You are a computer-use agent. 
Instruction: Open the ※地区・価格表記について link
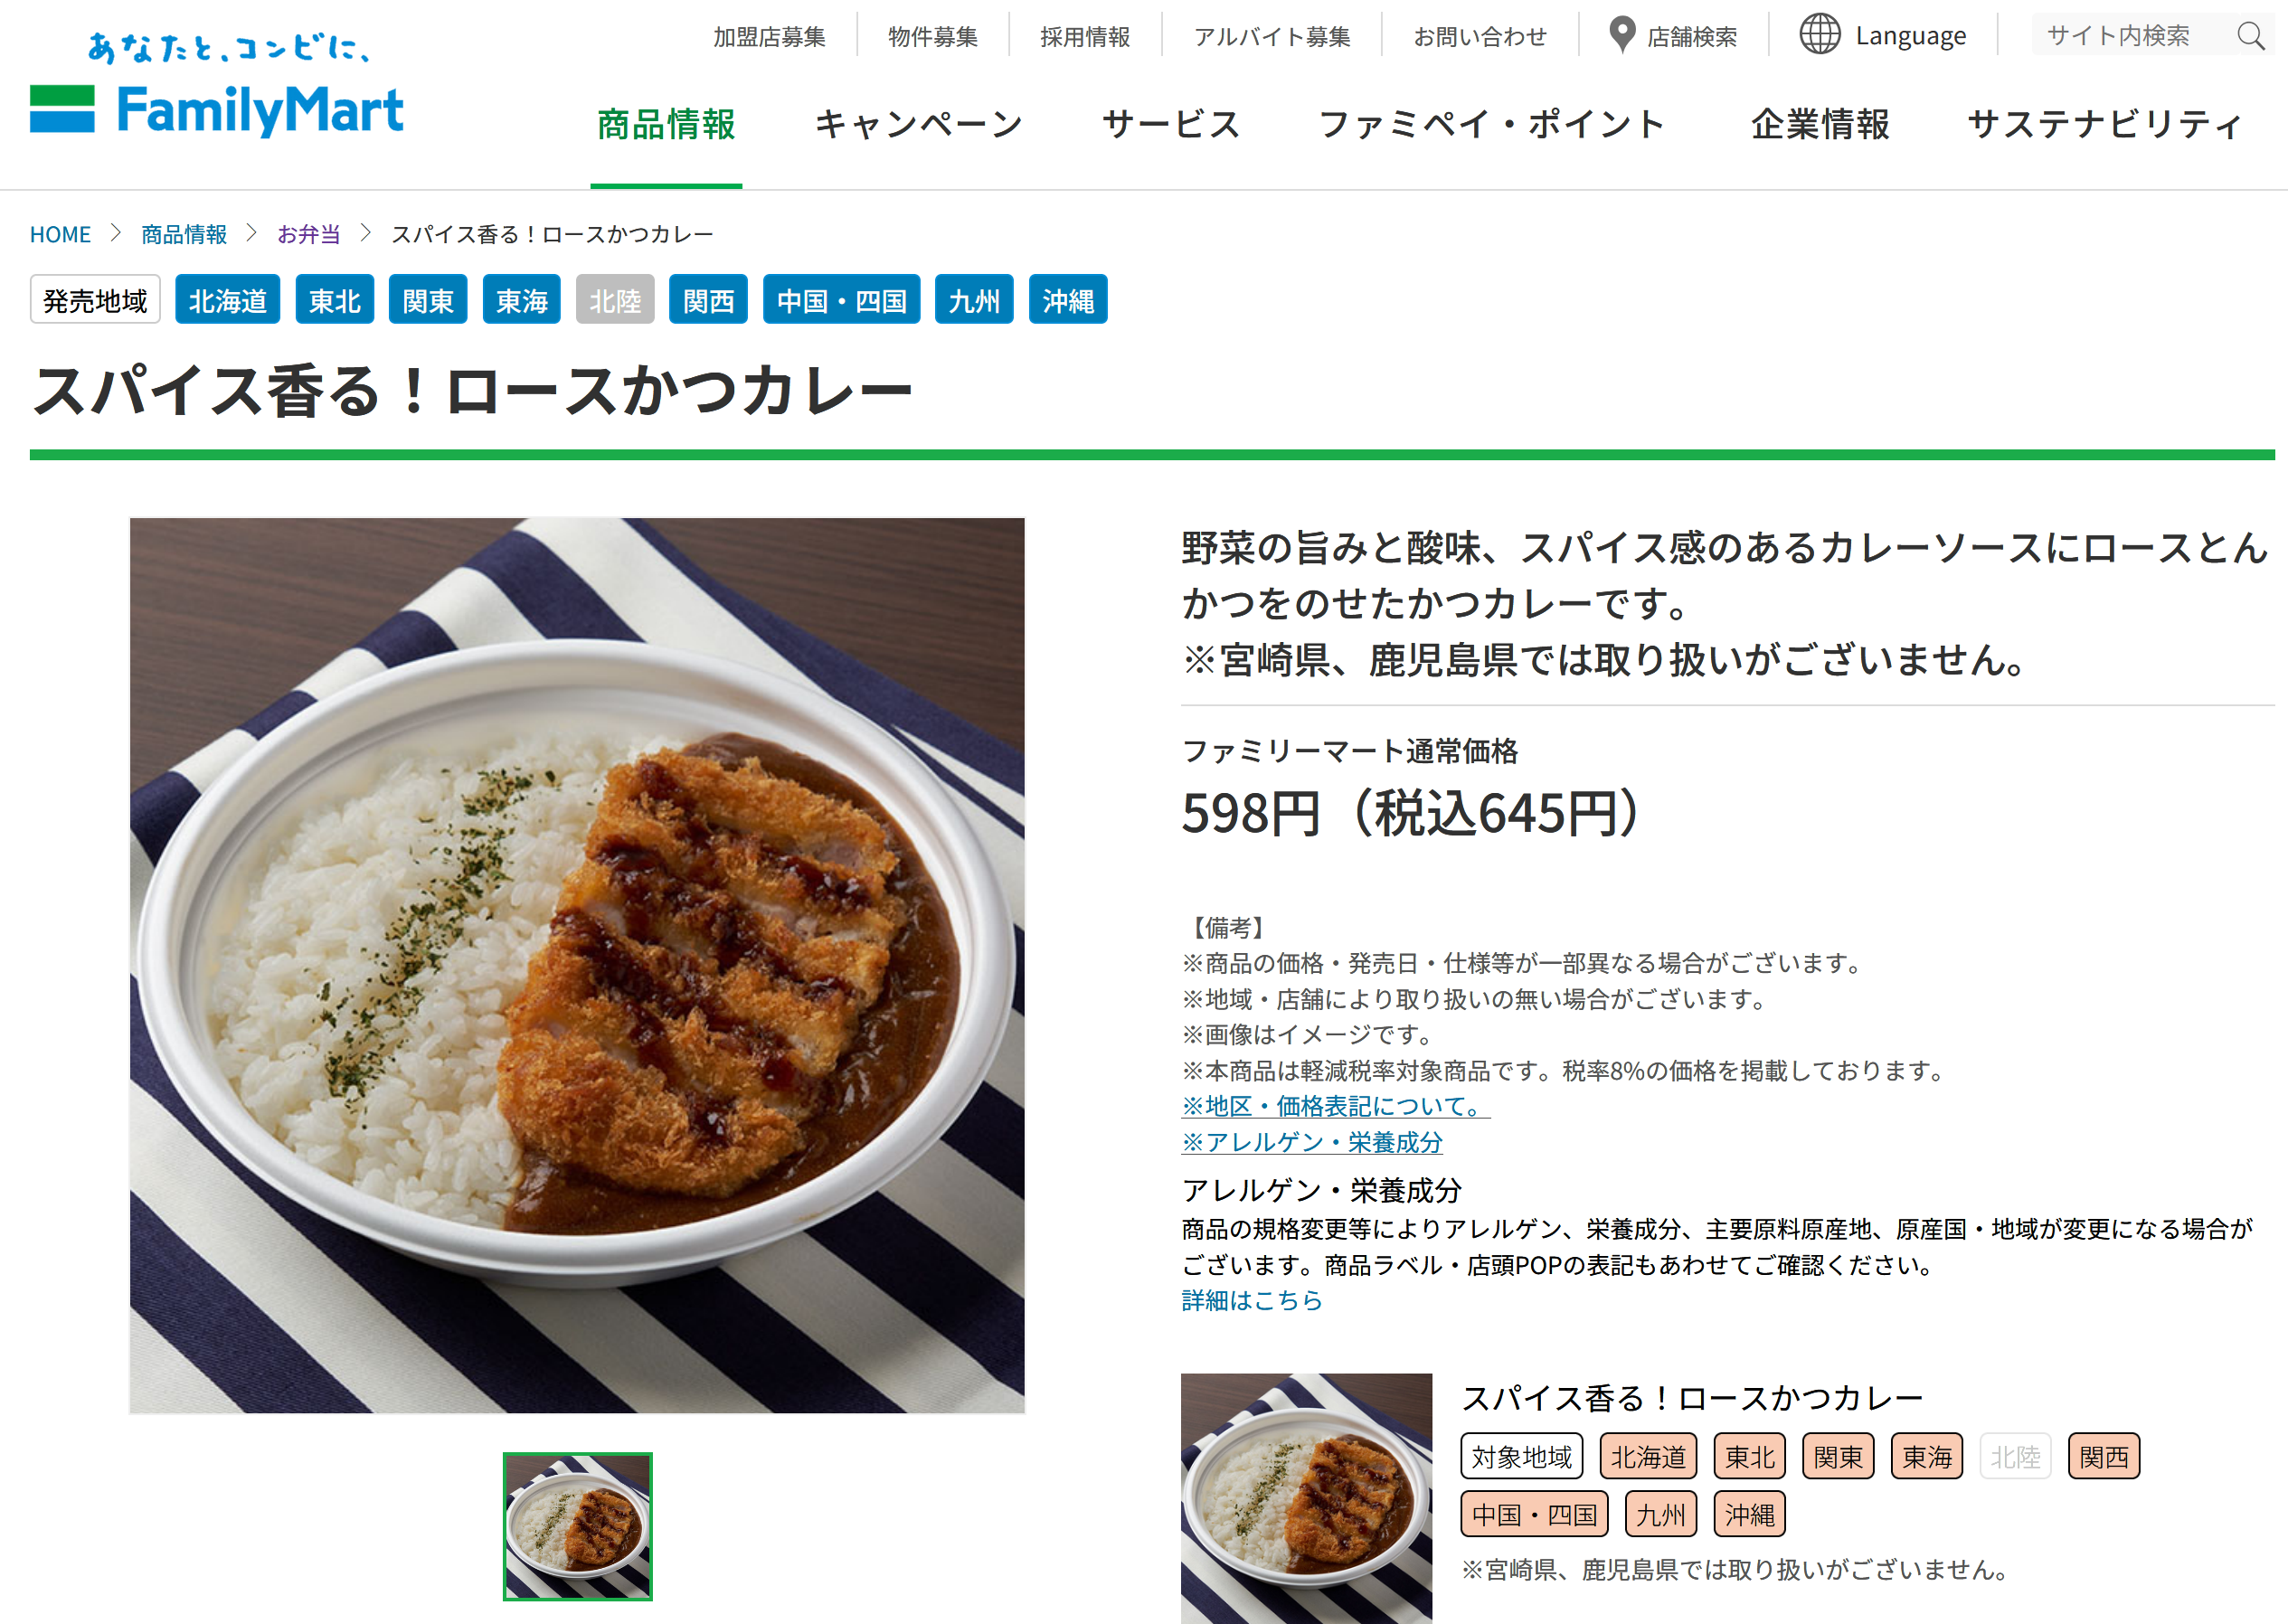pos(1335,1106)
